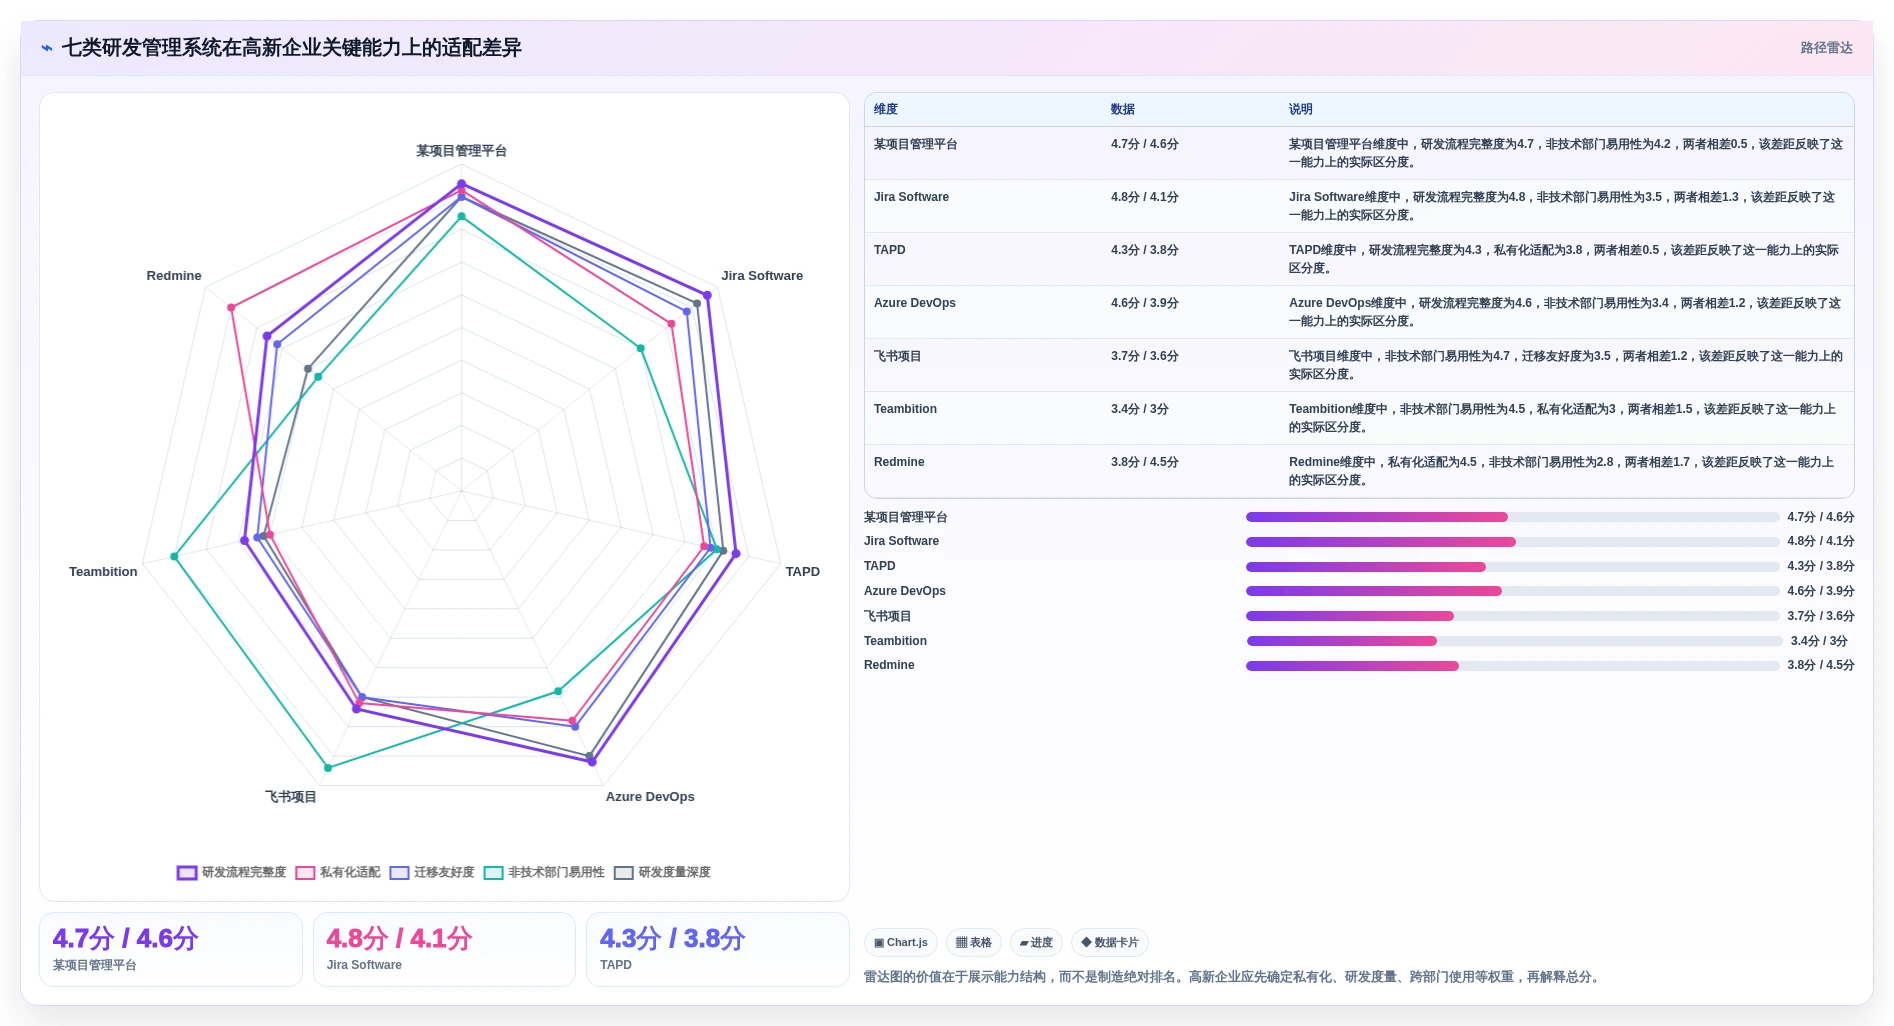Select the Azure DevOps table row name
This screenshot has height=1026, width=1894.
pos(914,303)
